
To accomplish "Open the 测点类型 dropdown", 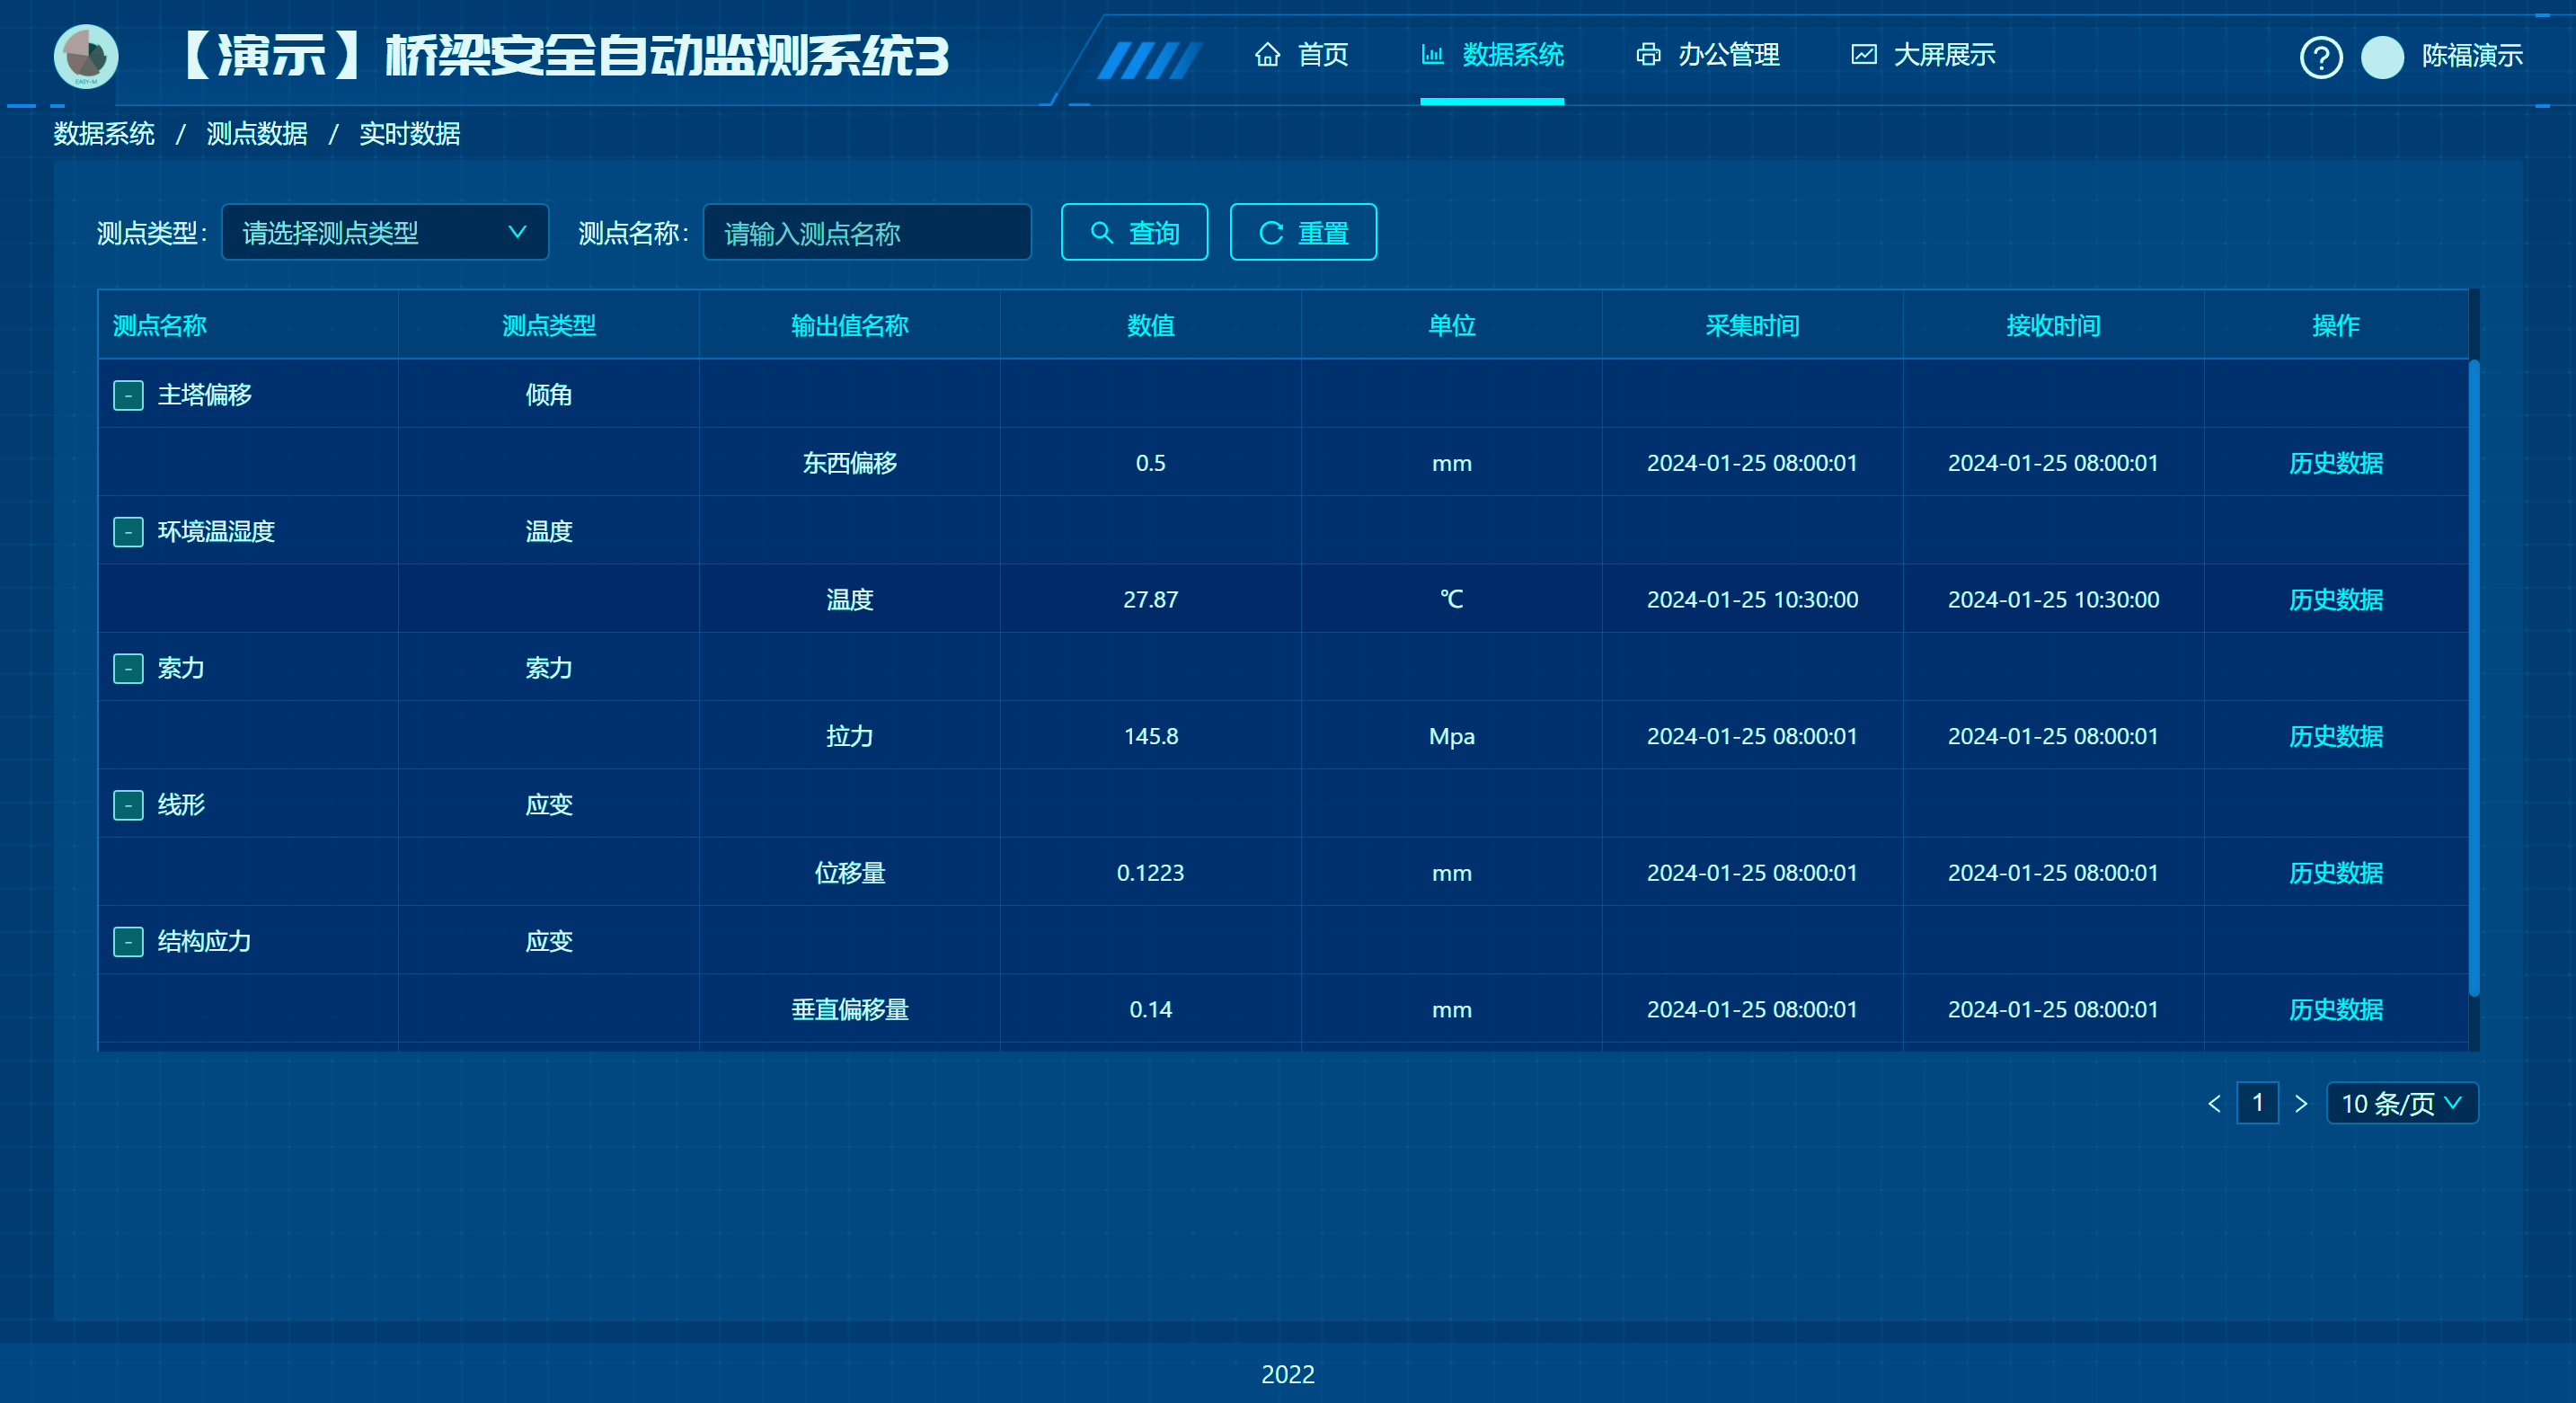I will (385, 233).
